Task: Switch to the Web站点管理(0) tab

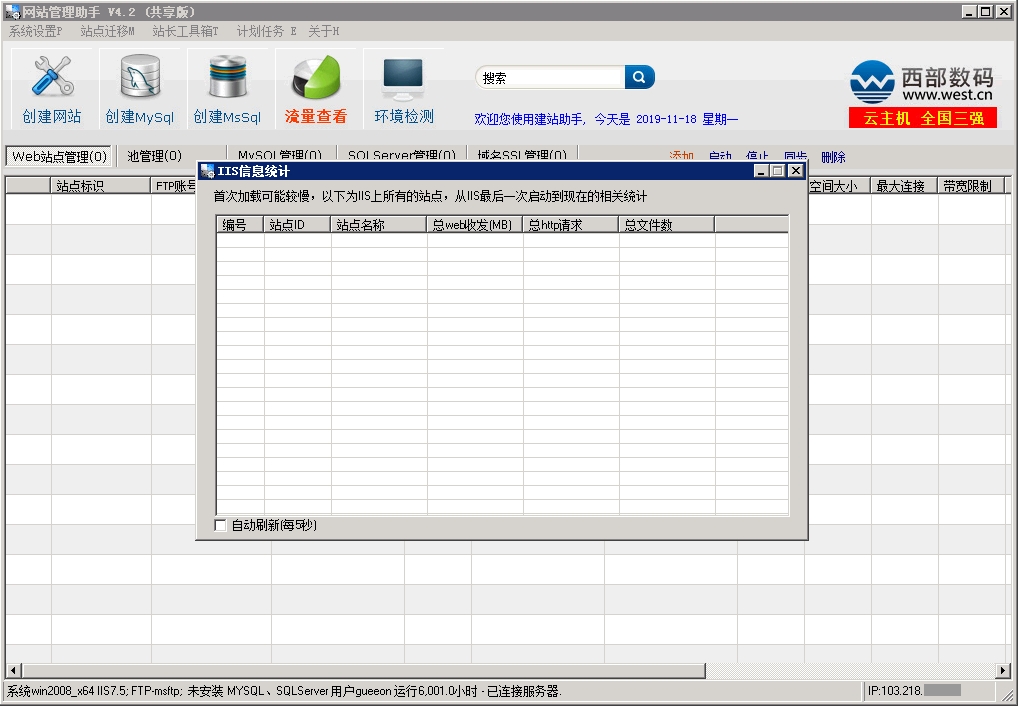Action: pos(59,156)
